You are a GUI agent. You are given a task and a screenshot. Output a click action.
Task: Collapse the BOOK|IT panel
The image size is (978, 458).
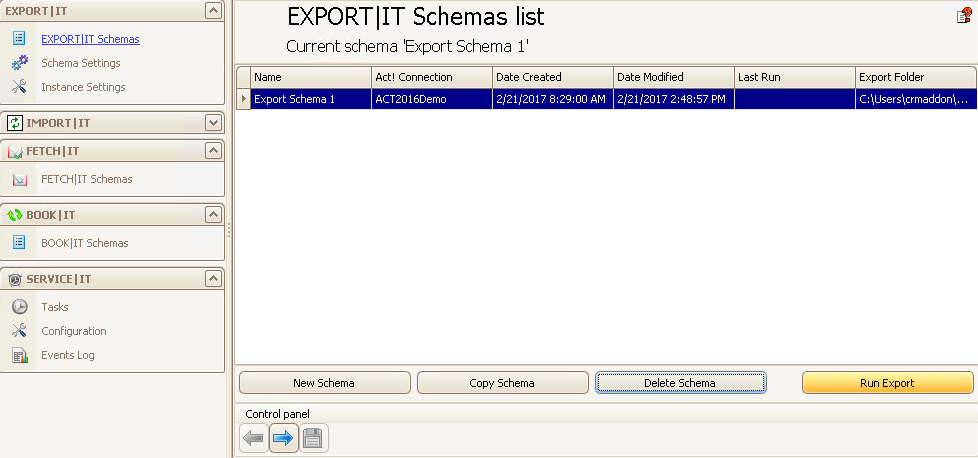213,215
